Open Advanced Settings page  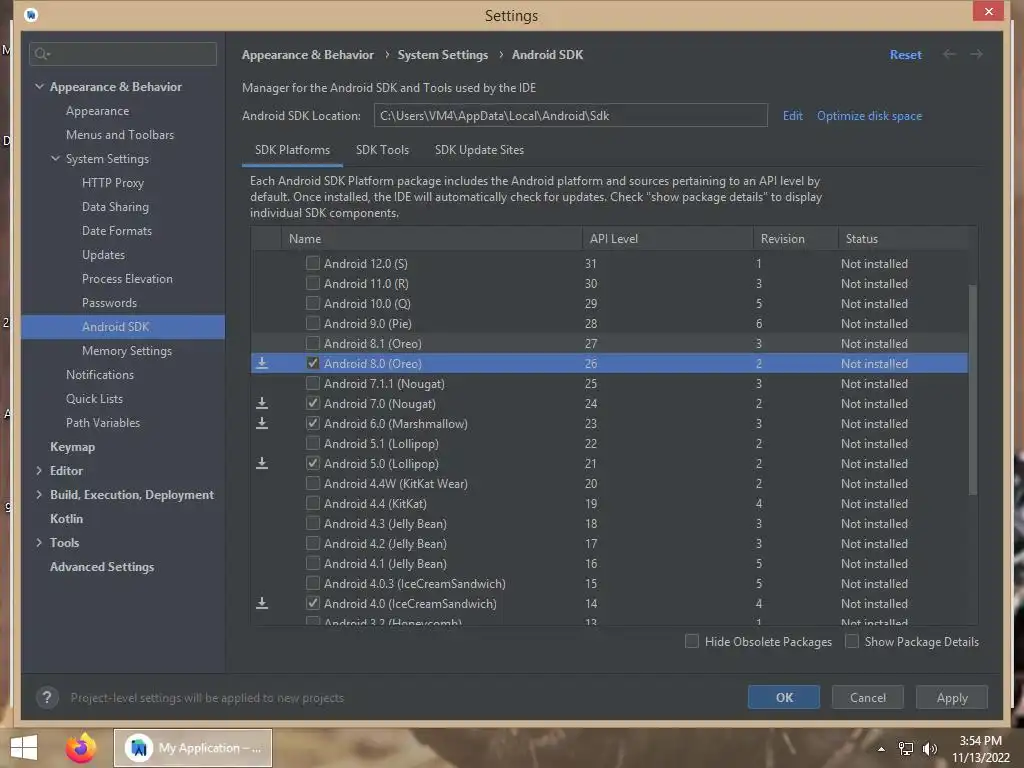tap(102, 567)
